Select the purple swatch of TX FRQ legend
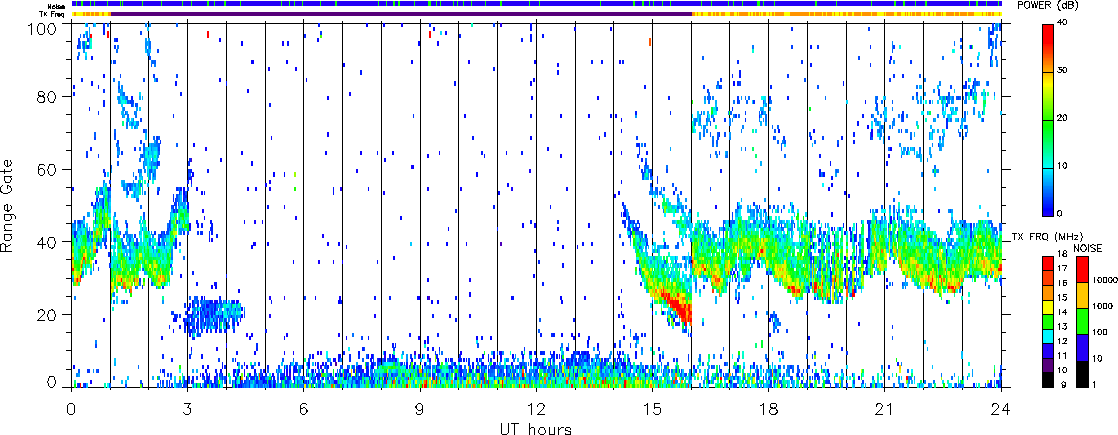 click(x=1047, y=366)
